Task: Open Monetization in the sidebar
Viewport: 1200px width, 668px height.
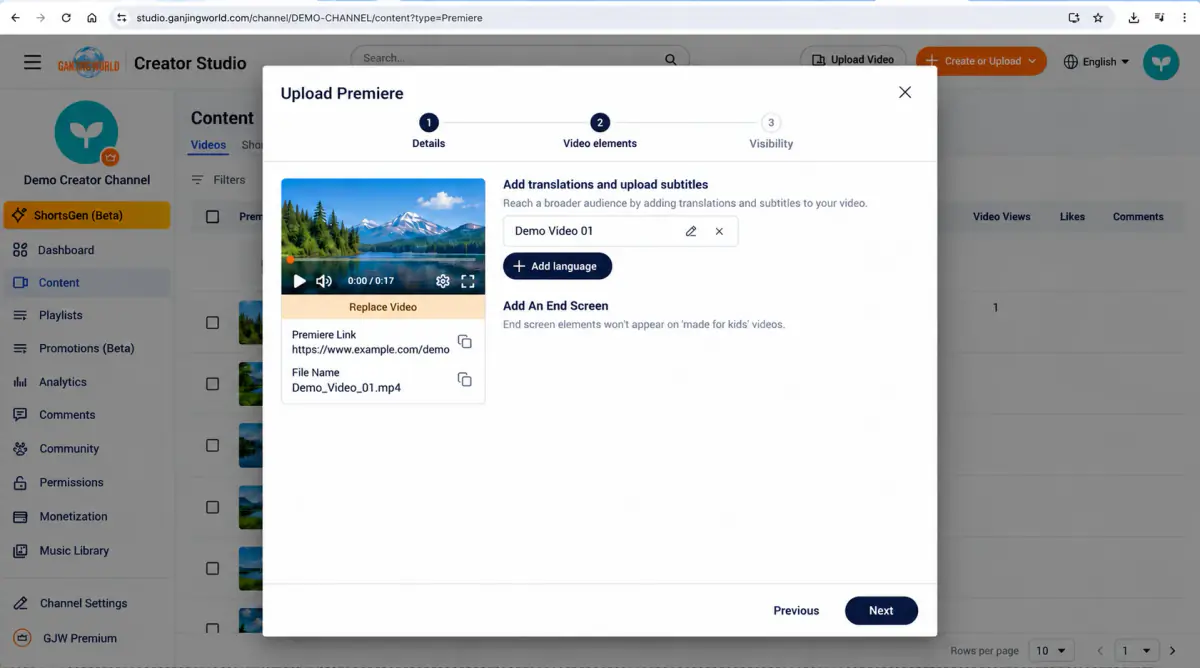Action: coord(85,516)
